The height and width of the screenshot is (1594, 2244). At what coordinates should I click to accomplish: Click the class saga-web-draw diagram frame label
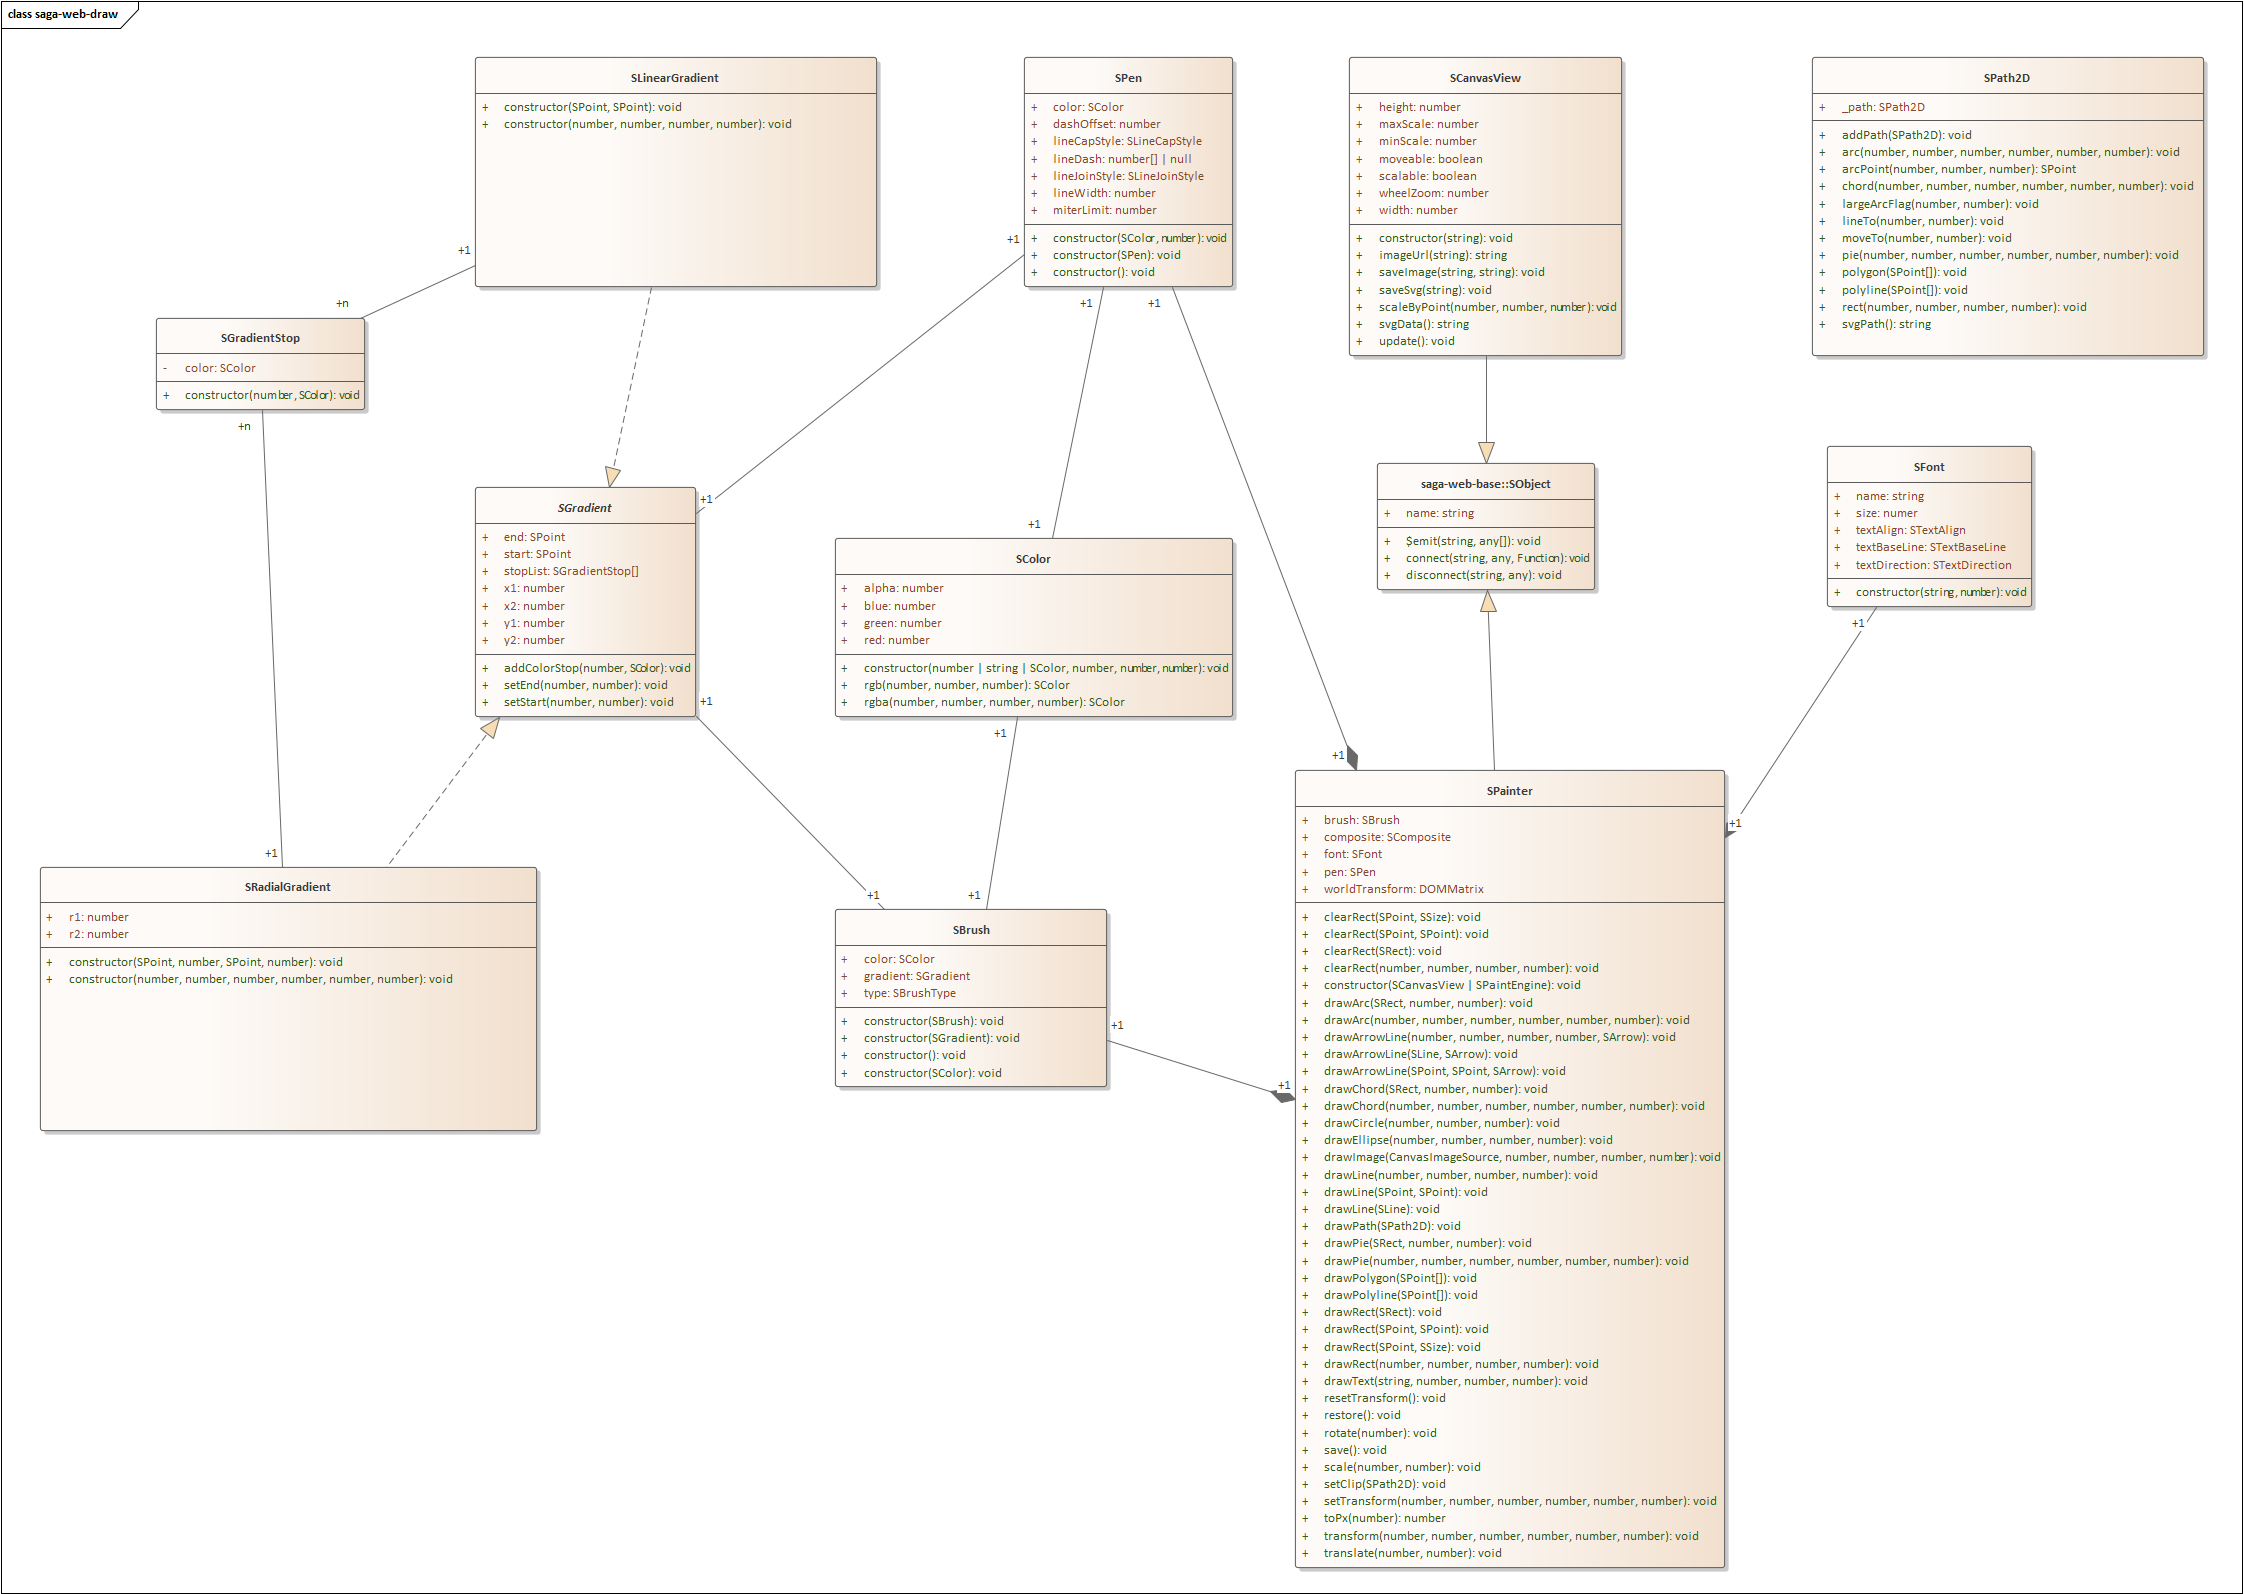[63, 14]
